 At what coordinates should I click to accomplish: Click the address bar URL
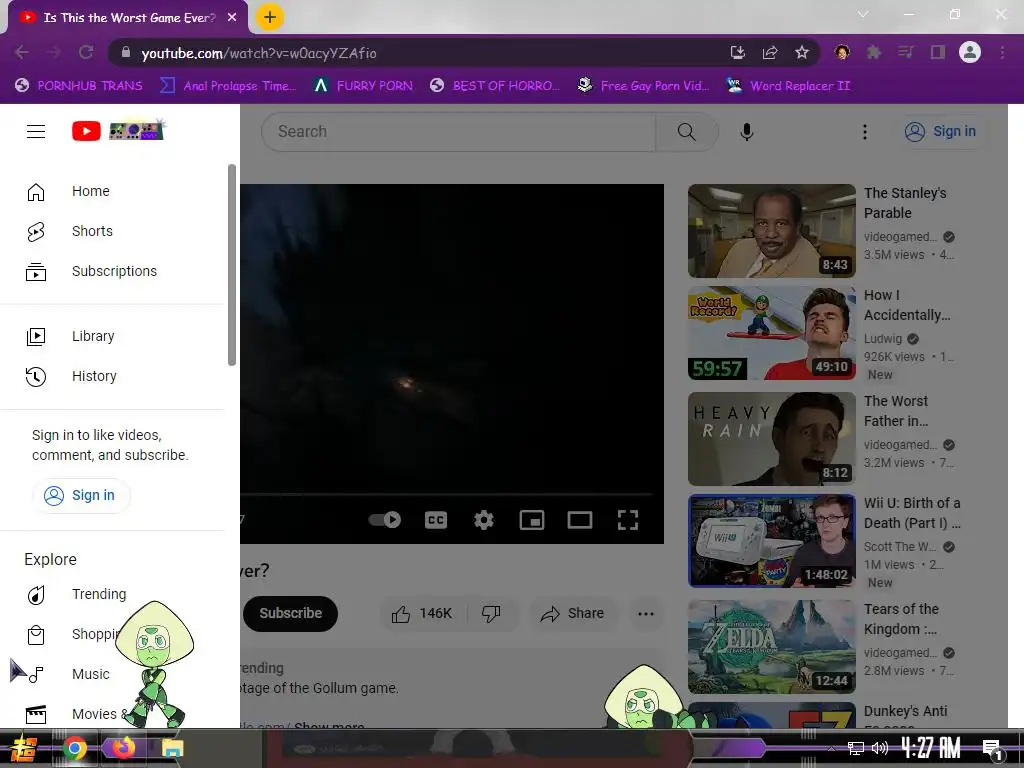coord(259,54)
